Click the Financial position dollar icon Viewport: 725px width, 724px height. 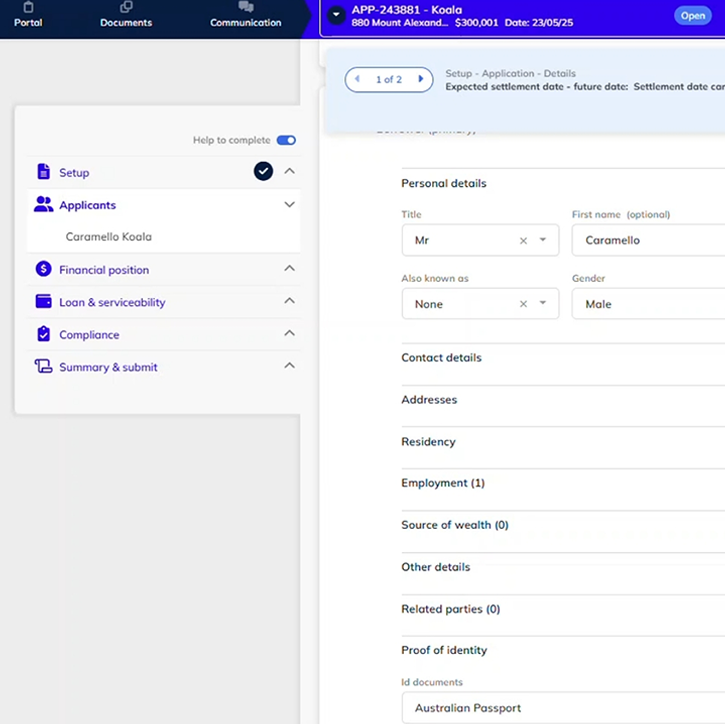click(x=43, y=269)
